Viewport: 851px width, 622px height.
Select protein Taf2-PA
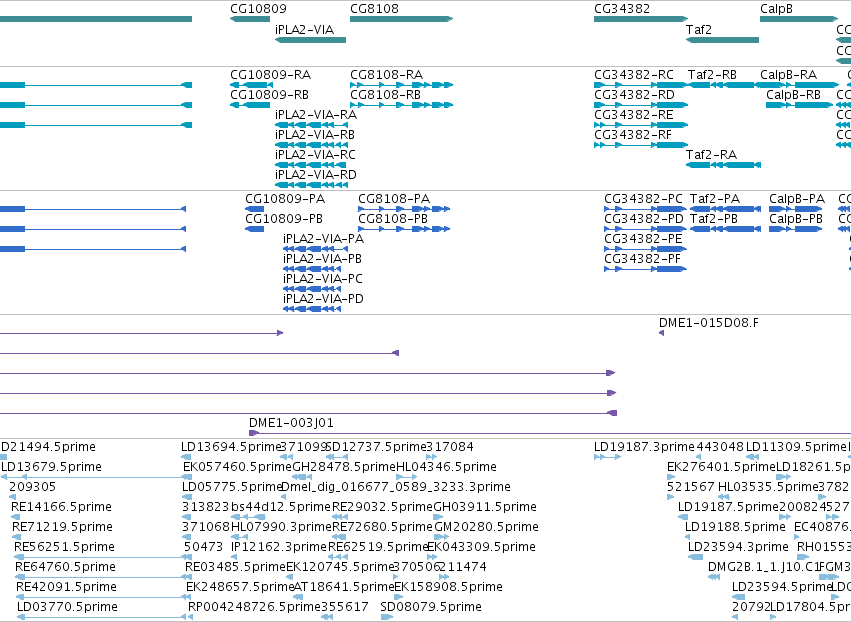point(725,209)
